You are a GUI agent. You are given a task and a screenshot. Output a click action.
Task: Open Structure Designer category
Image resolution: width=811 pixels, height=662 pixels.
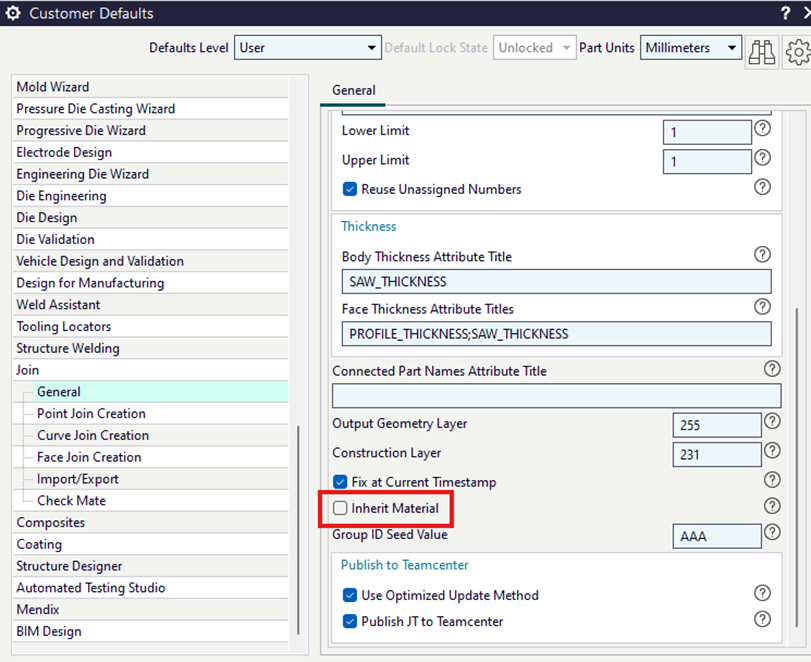(151, 566)
